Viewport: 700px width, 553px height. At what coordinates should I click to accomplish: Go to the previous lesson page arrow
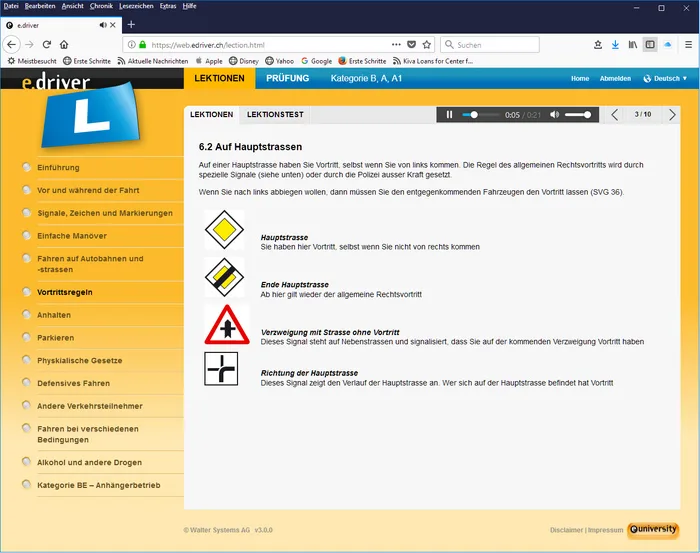point(615,115)
